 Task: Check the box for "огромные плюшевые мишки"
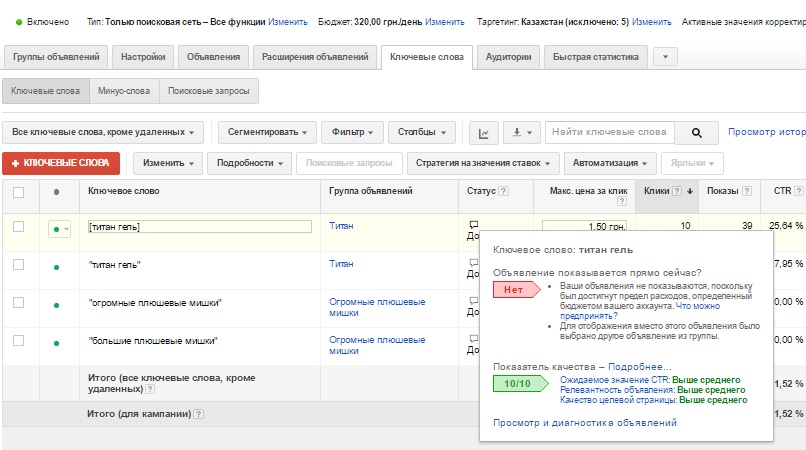[19, 303]
